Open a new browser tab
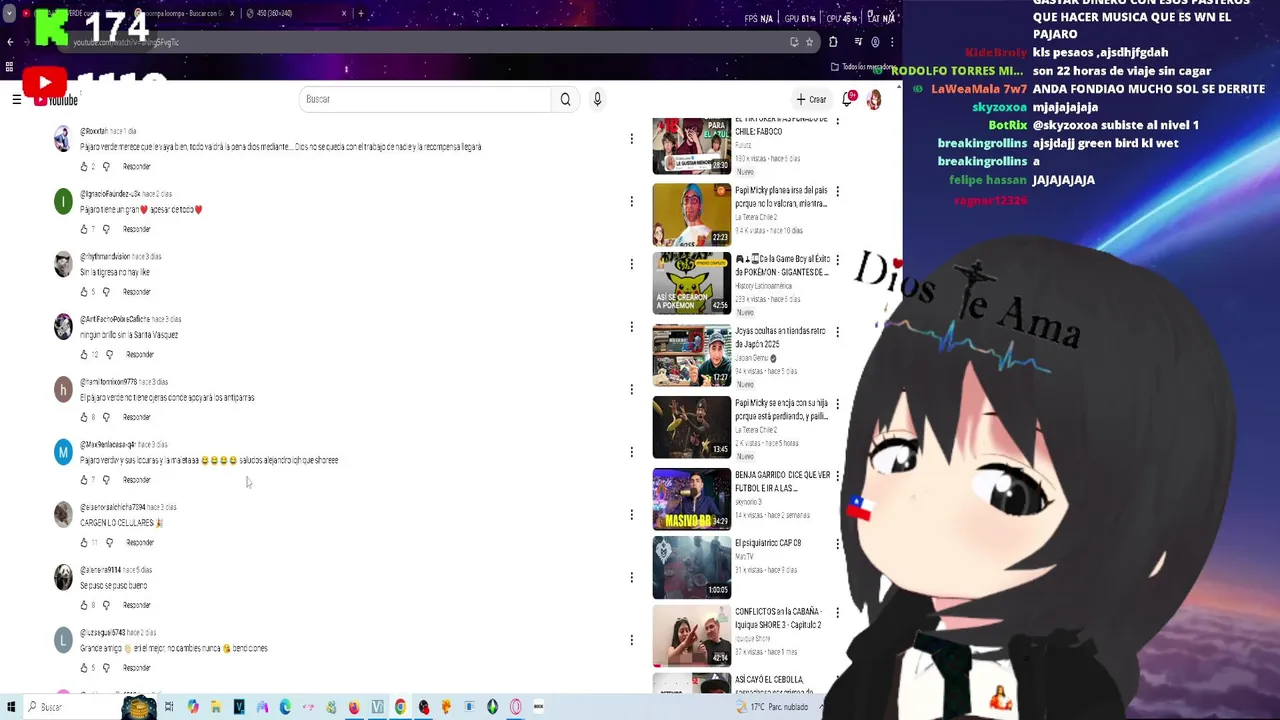The width and height of the screenshot is (1280, 720). [361, 14]
